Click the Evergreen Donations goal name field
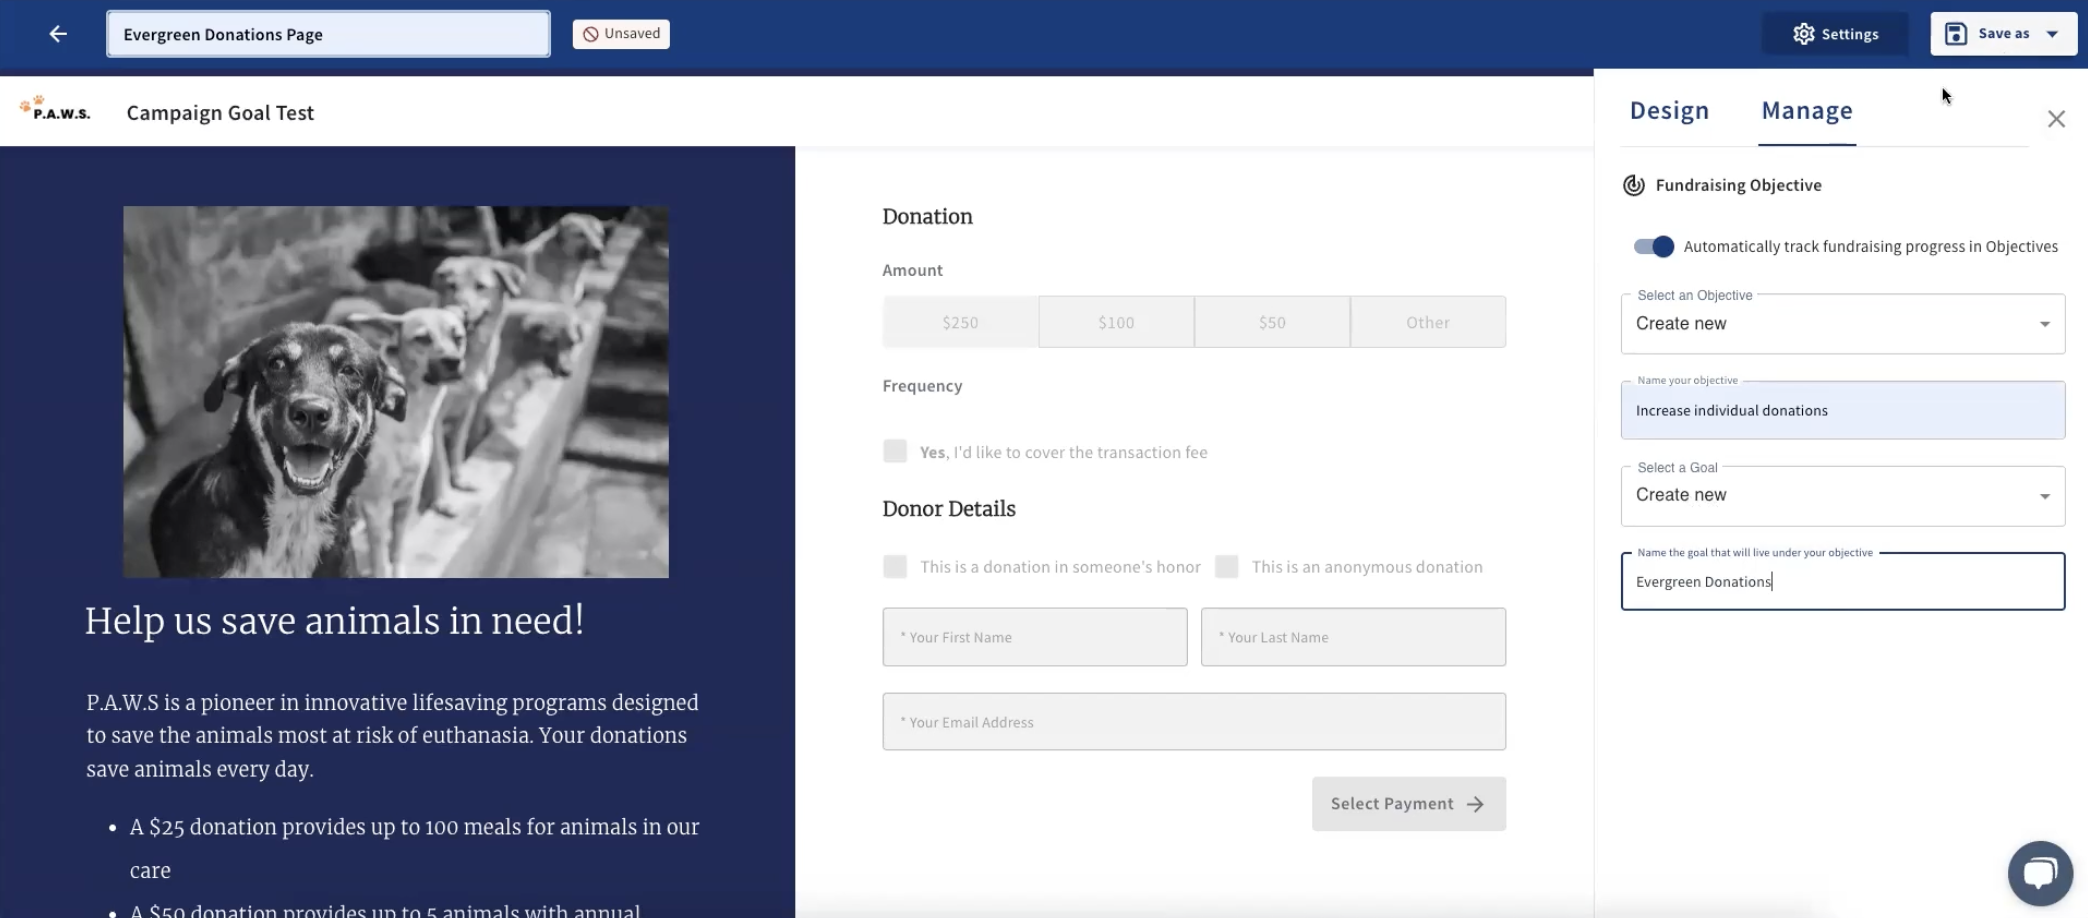The image size is (2088, 918). point(1841,581)
